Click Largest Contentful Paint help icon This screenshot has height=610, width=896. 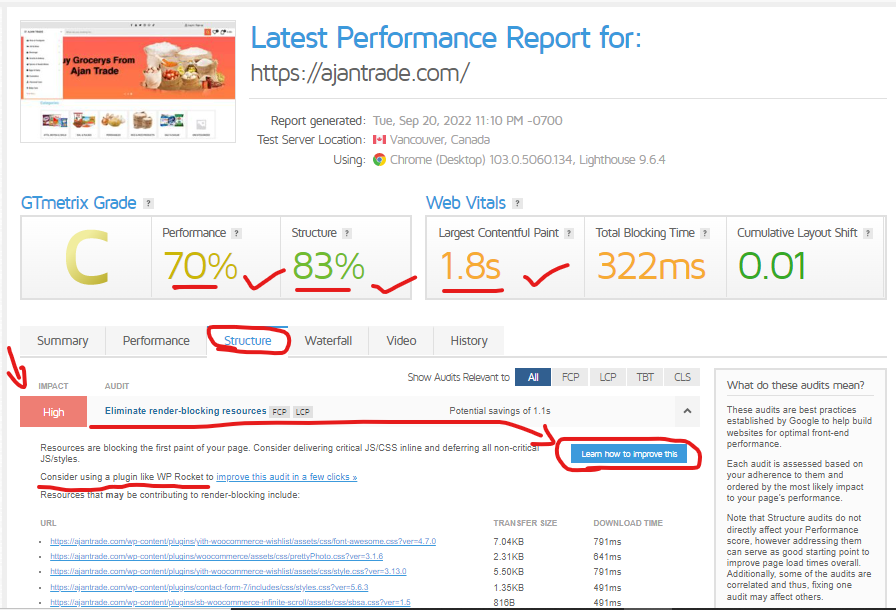click(569, 233)
